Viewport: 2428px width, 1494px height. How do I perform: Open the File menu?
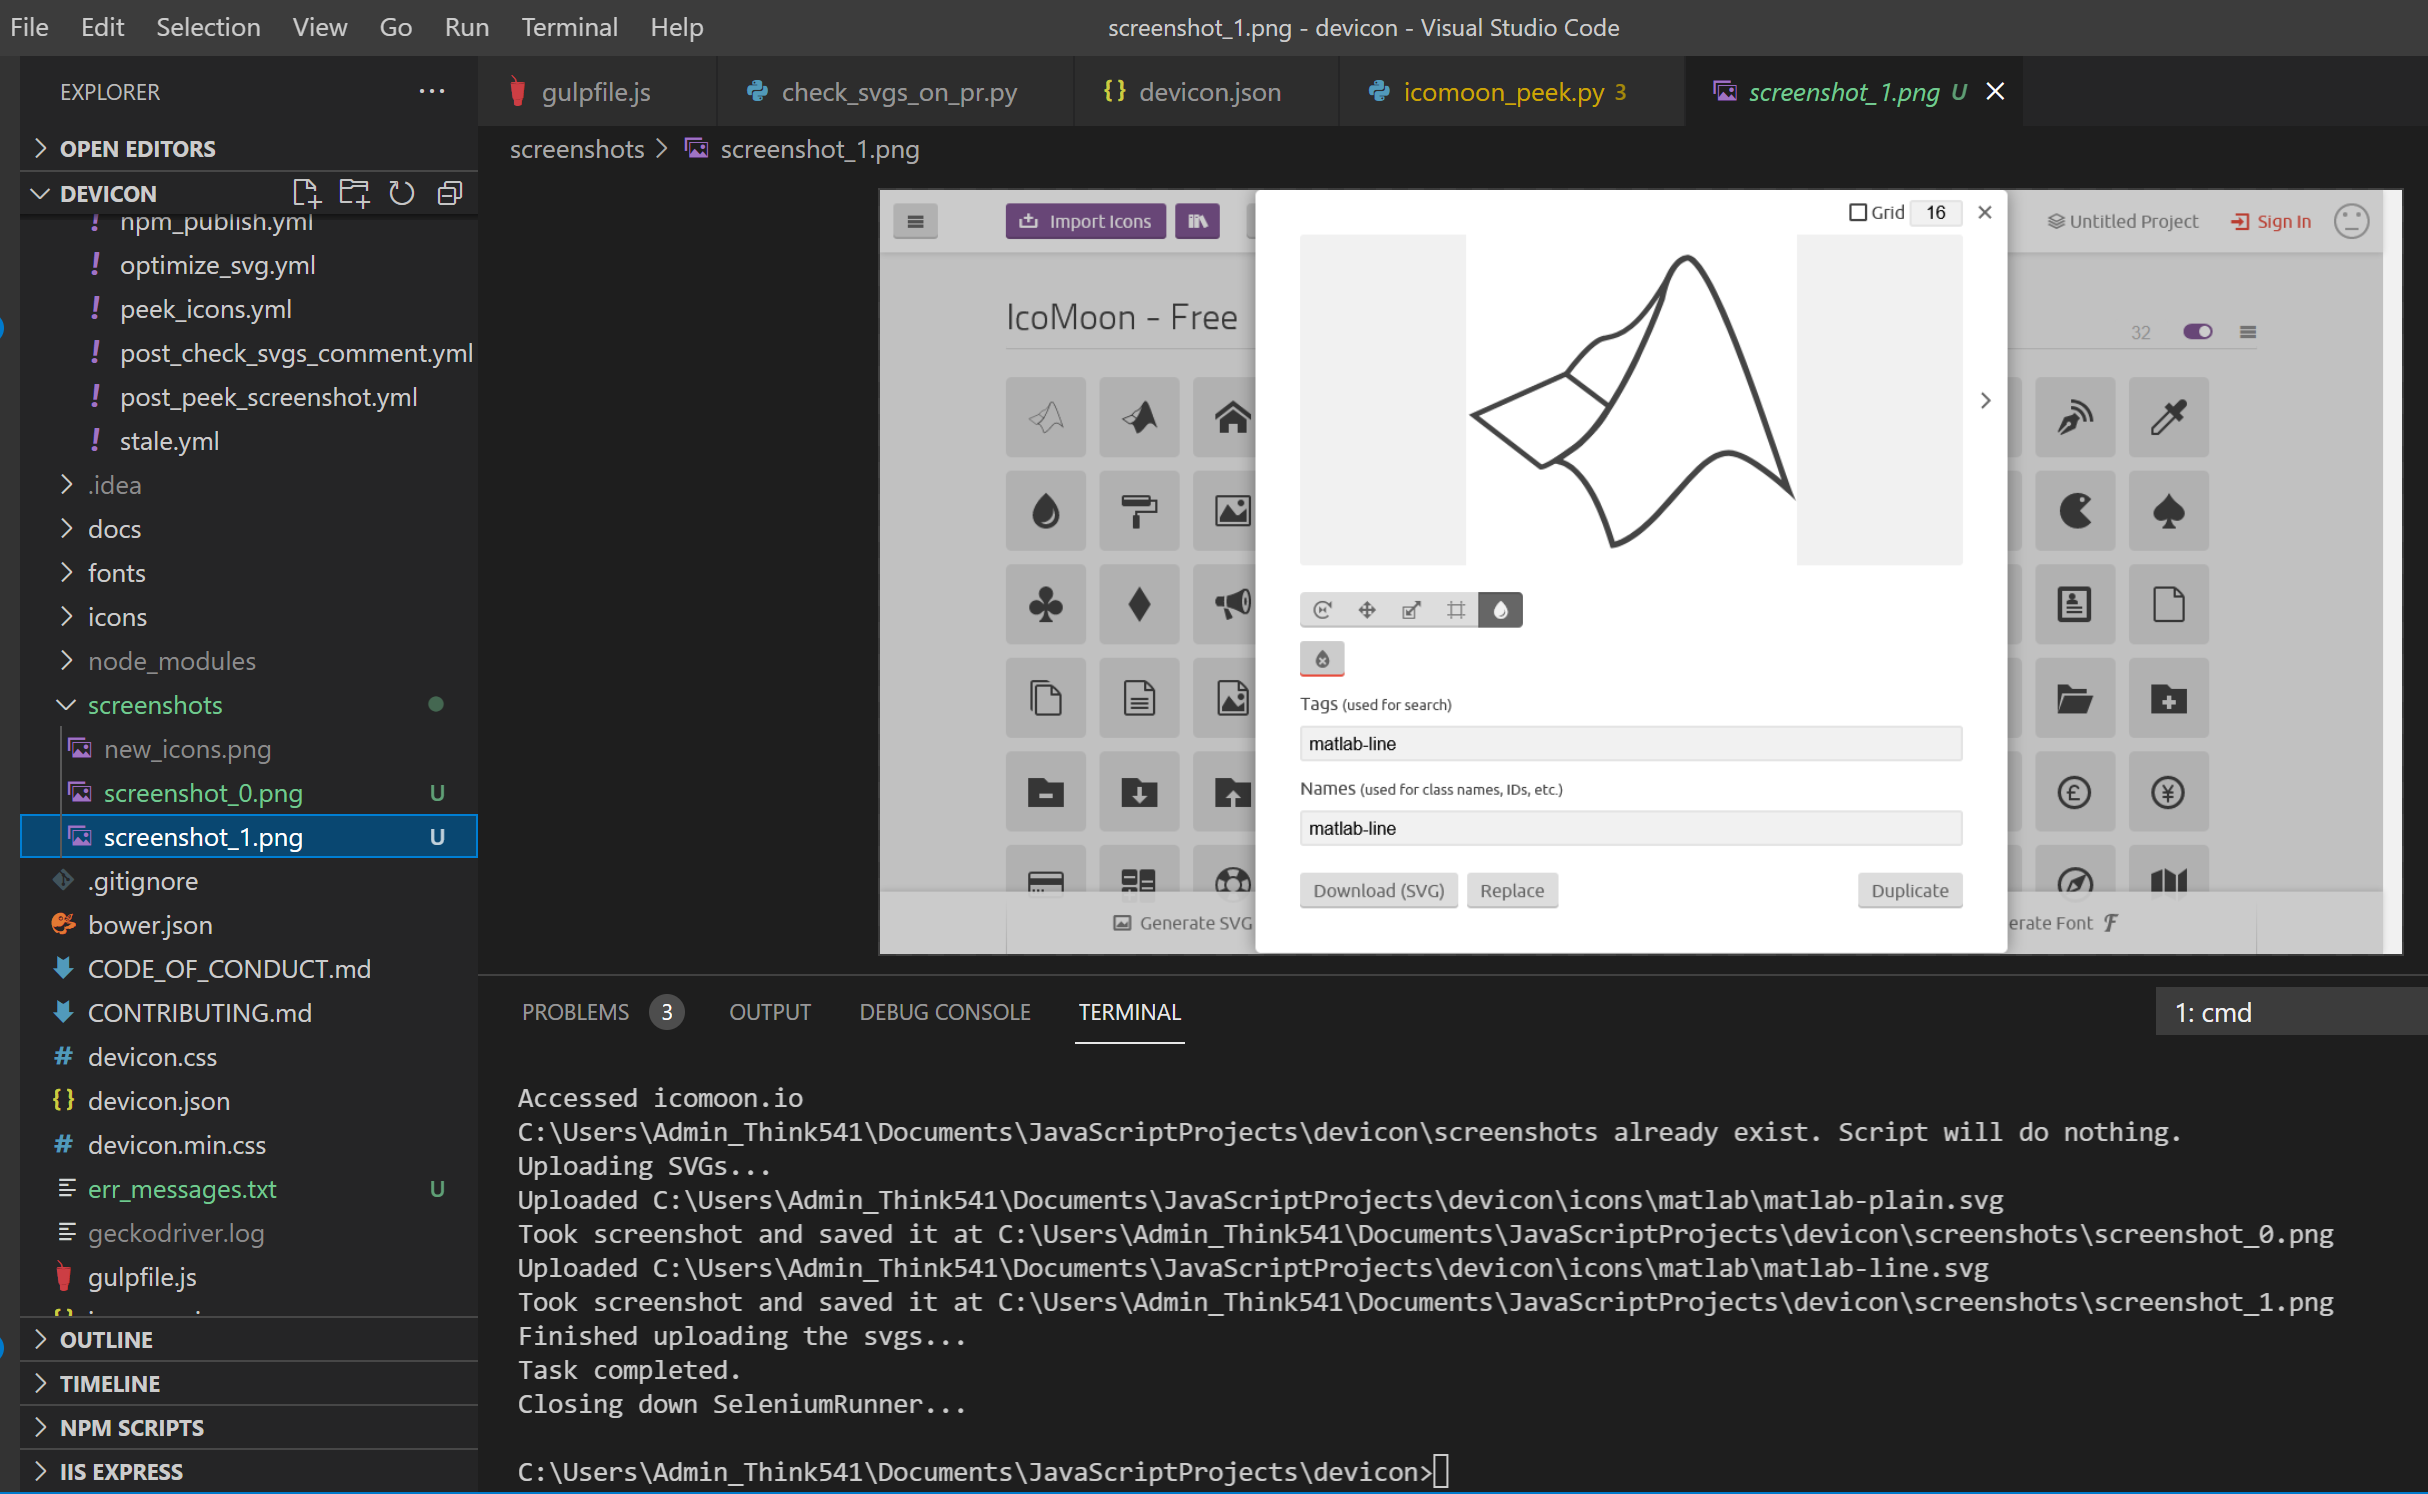click(29, 27)
